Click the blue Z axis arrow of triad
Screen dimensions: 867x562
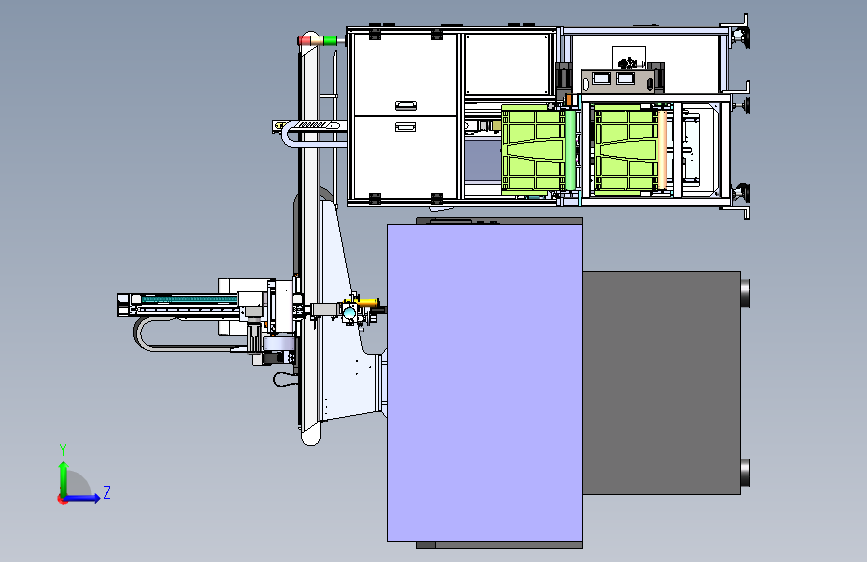point(83,498)
